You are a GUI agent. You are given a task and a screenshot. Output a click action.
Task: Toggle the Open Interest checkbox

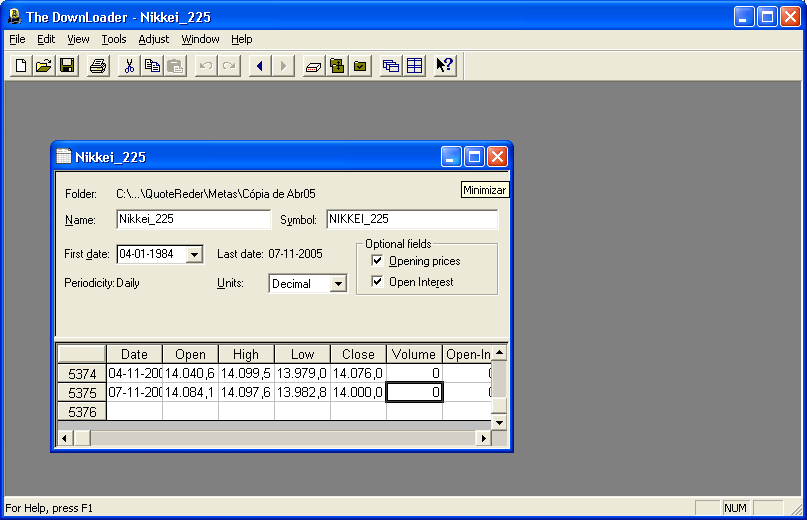[377, 282]
